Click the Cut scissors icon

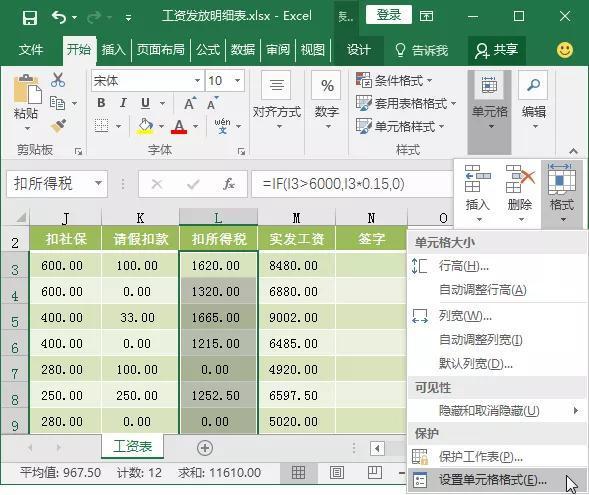pyautogui.click(x=58, y=80)
